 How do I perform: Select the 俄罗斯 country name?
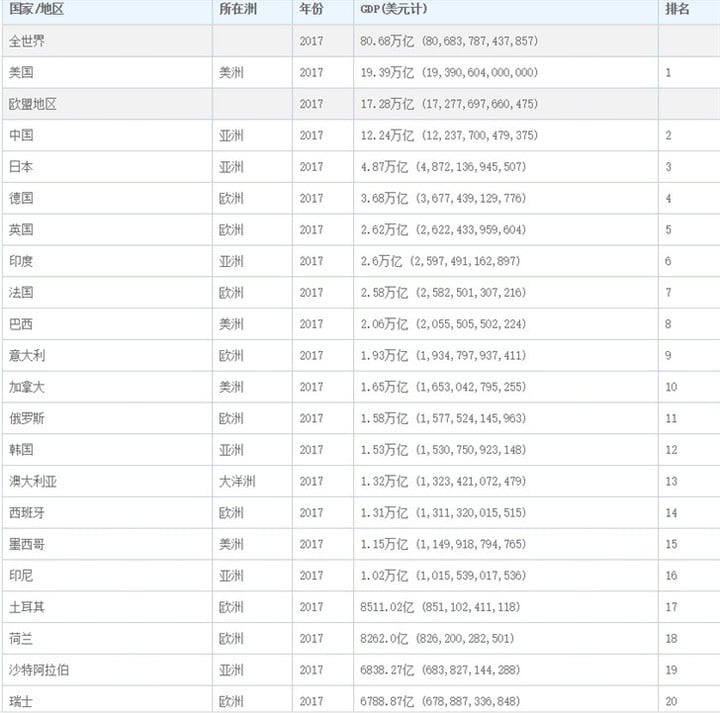click(x=27, y=418)
